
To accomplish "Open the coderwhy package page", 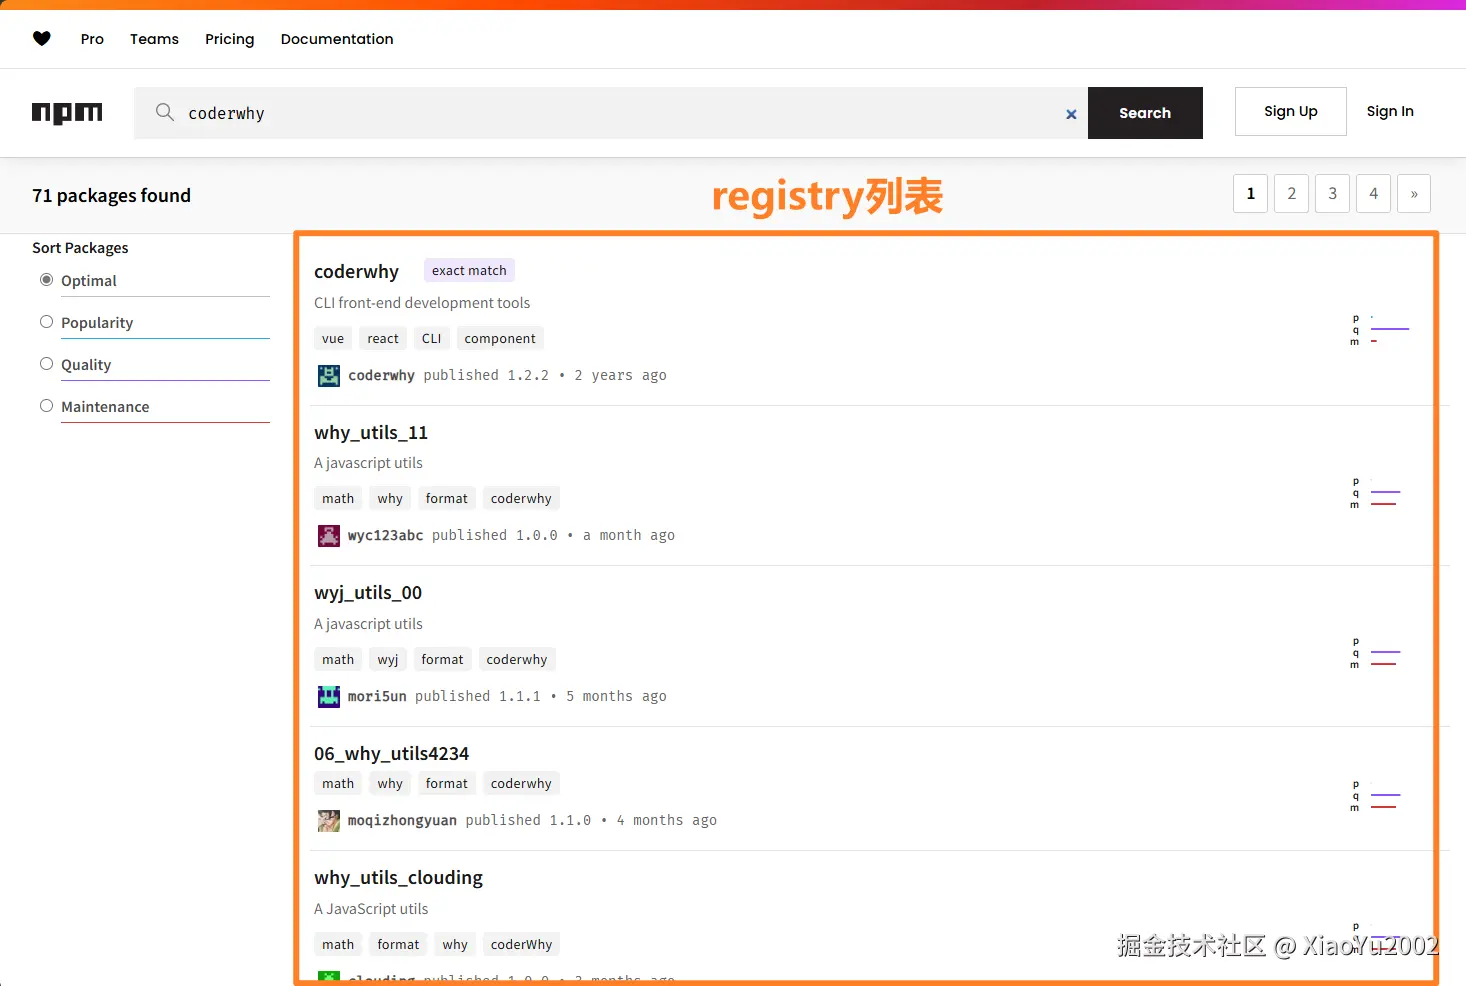I will tap(356, 271).
